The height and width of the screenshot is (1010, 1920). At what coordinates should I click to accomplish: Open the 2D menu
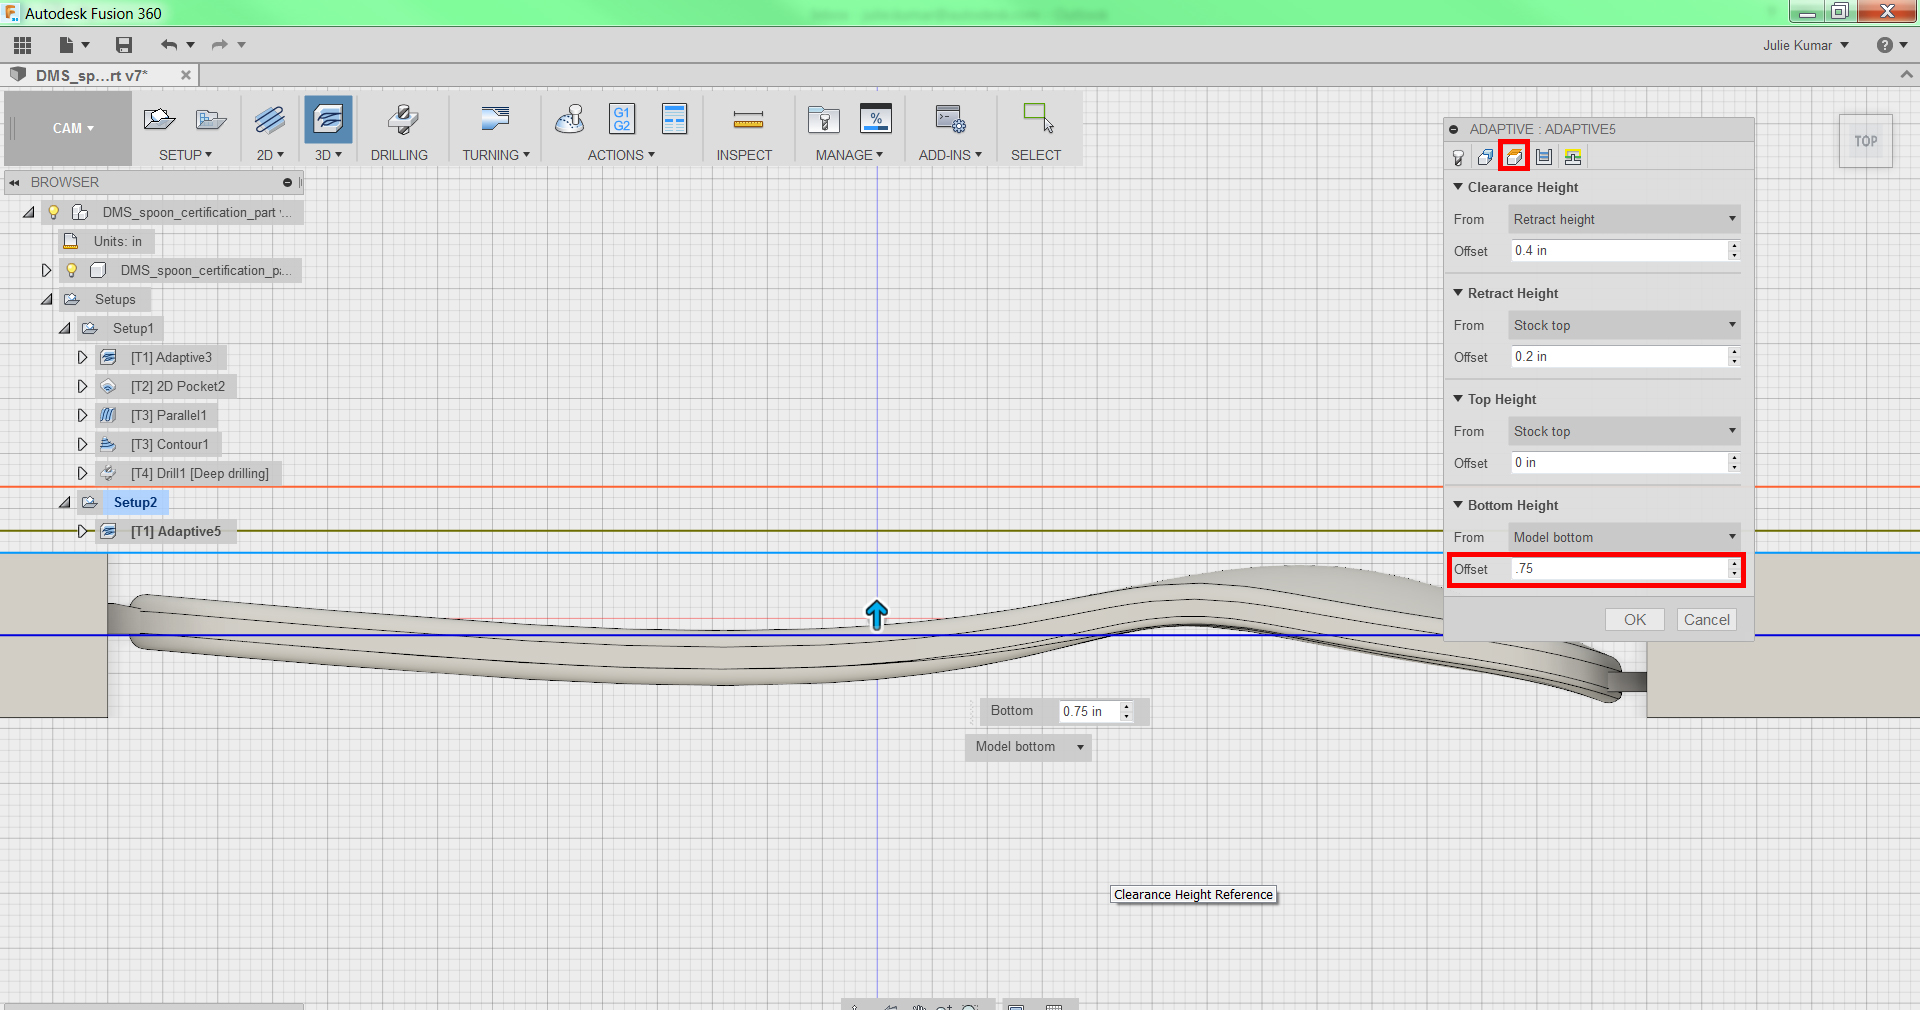(x=270, y=155)
